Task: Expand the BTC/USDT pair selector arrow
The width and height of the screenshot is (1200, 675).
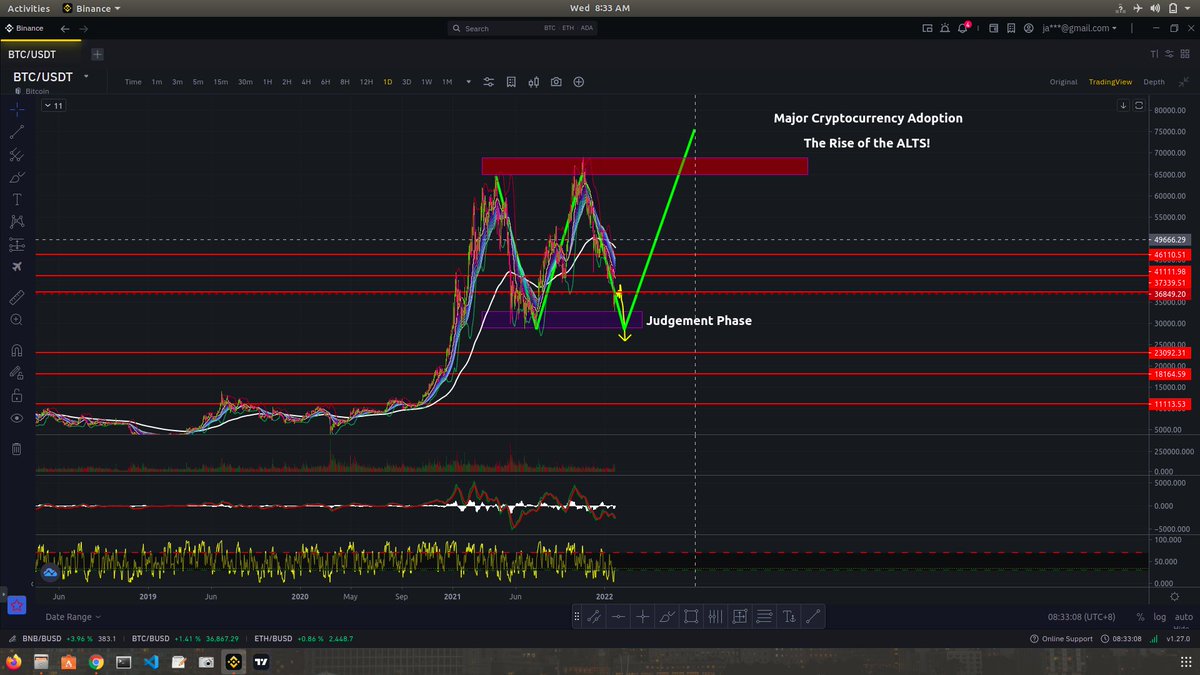Action: click(x=87, y=76)
